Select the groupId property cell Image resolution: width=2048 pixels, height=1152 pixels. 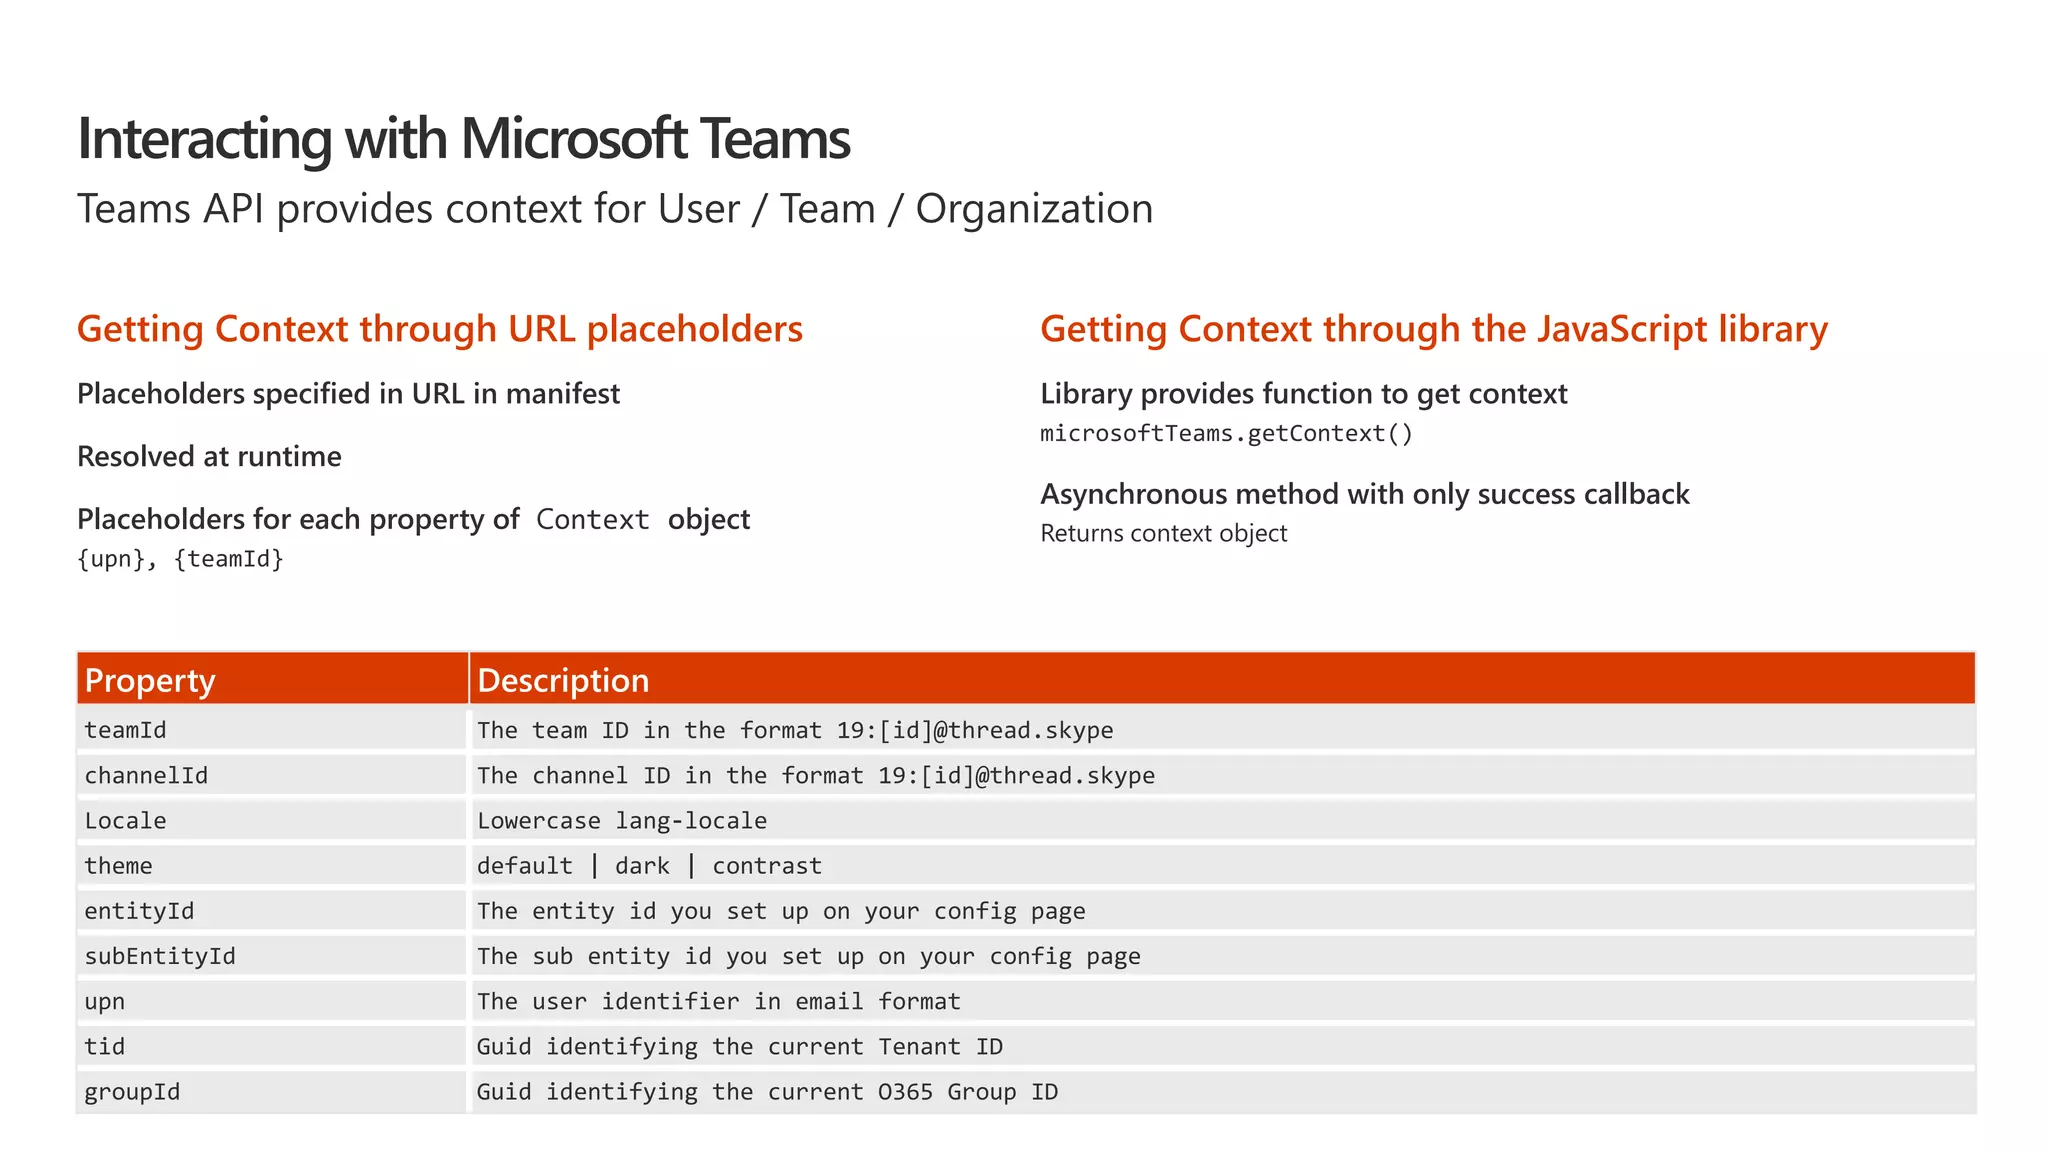[x=272, y=1091]
